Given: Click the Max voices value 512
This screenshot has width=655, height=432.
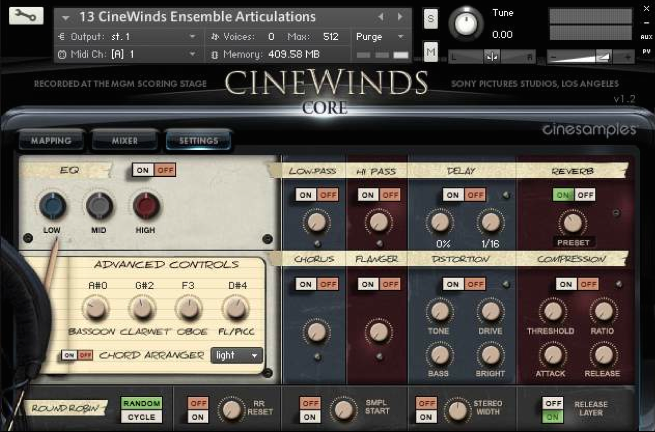Looking at the screenshot, I should [x=331, y=37].
